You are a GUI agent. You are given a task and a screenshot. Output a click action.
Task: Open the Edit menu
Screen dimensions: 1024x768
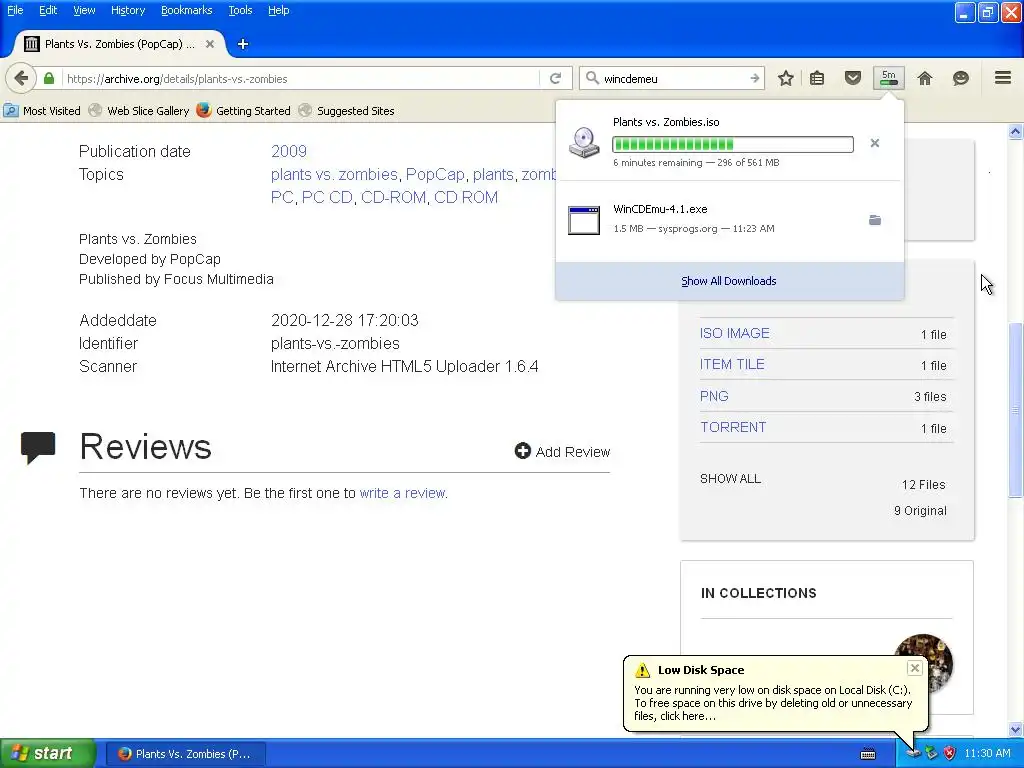click(48, 10)
